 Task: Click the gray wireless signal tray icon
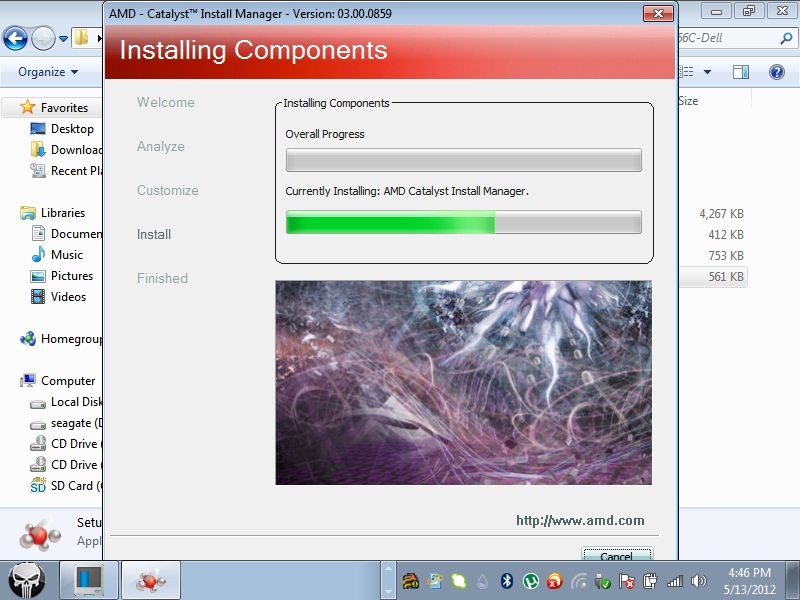pyautogui.click(x=579, y=581)
